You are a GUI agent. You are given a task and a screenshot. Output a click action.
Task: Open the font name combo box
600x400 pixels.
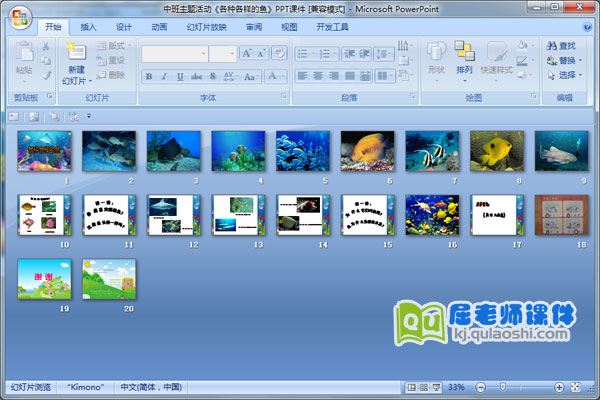174,53
